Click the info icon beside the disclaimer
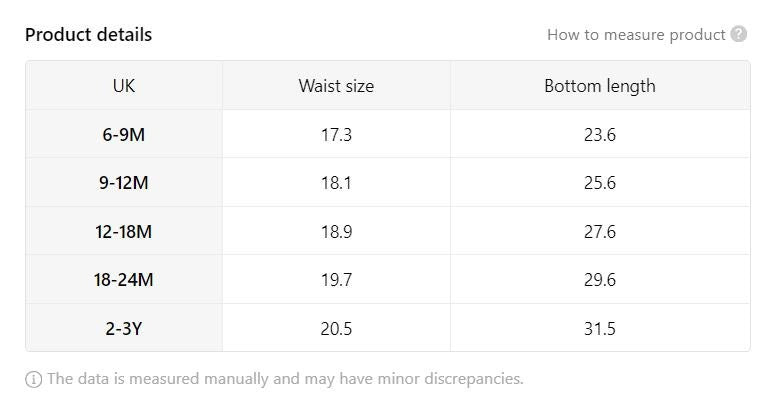 34,379
